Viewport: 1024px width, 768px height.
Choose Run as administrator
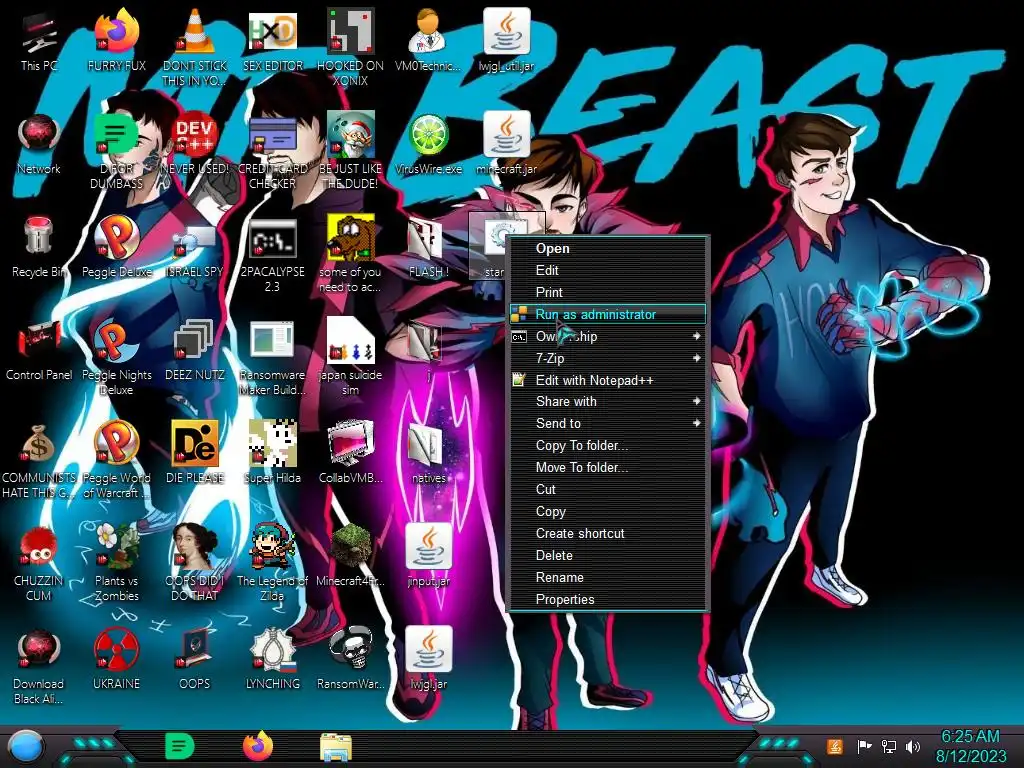pos(607,314)
